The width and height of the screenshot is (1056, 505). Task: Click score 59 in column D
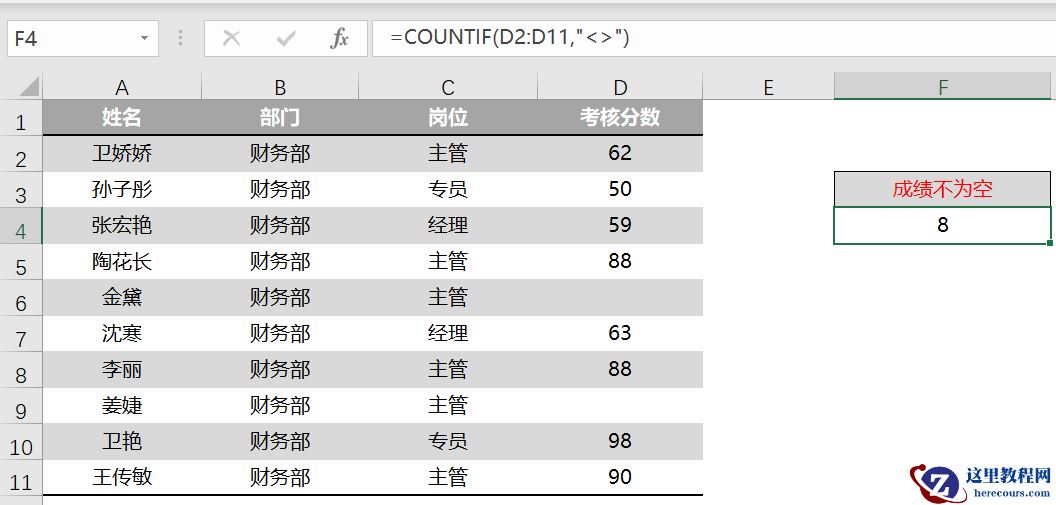pyautogui.click(x=620, y=225)
